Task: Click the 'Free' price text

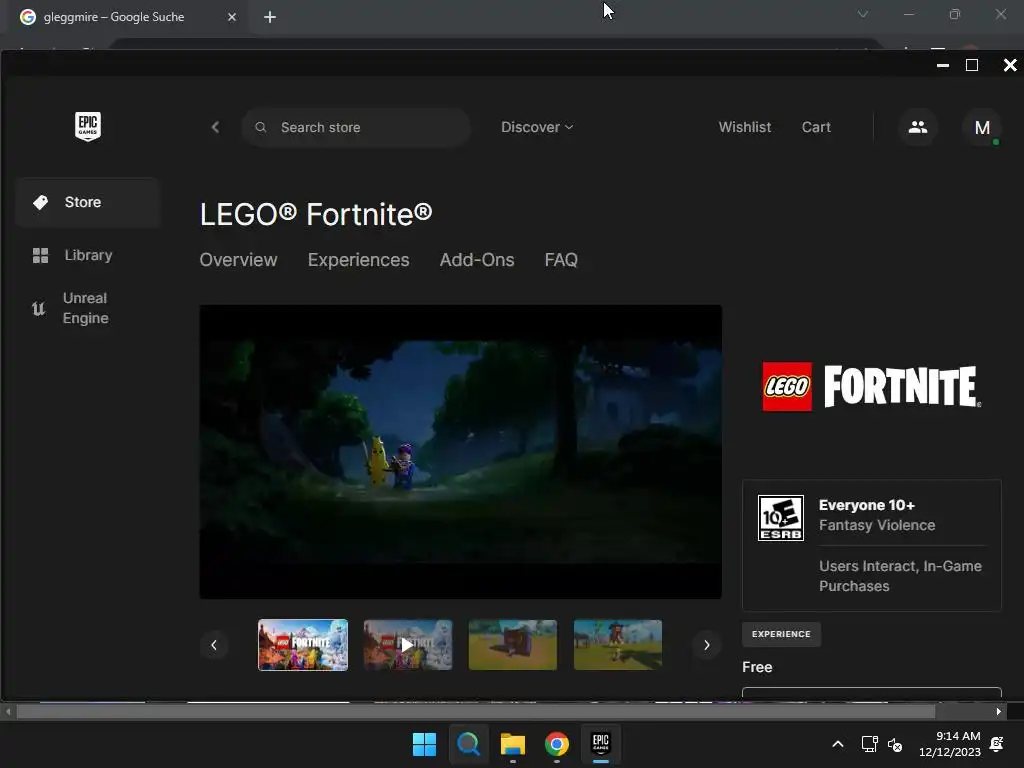Action: point(757,667)
